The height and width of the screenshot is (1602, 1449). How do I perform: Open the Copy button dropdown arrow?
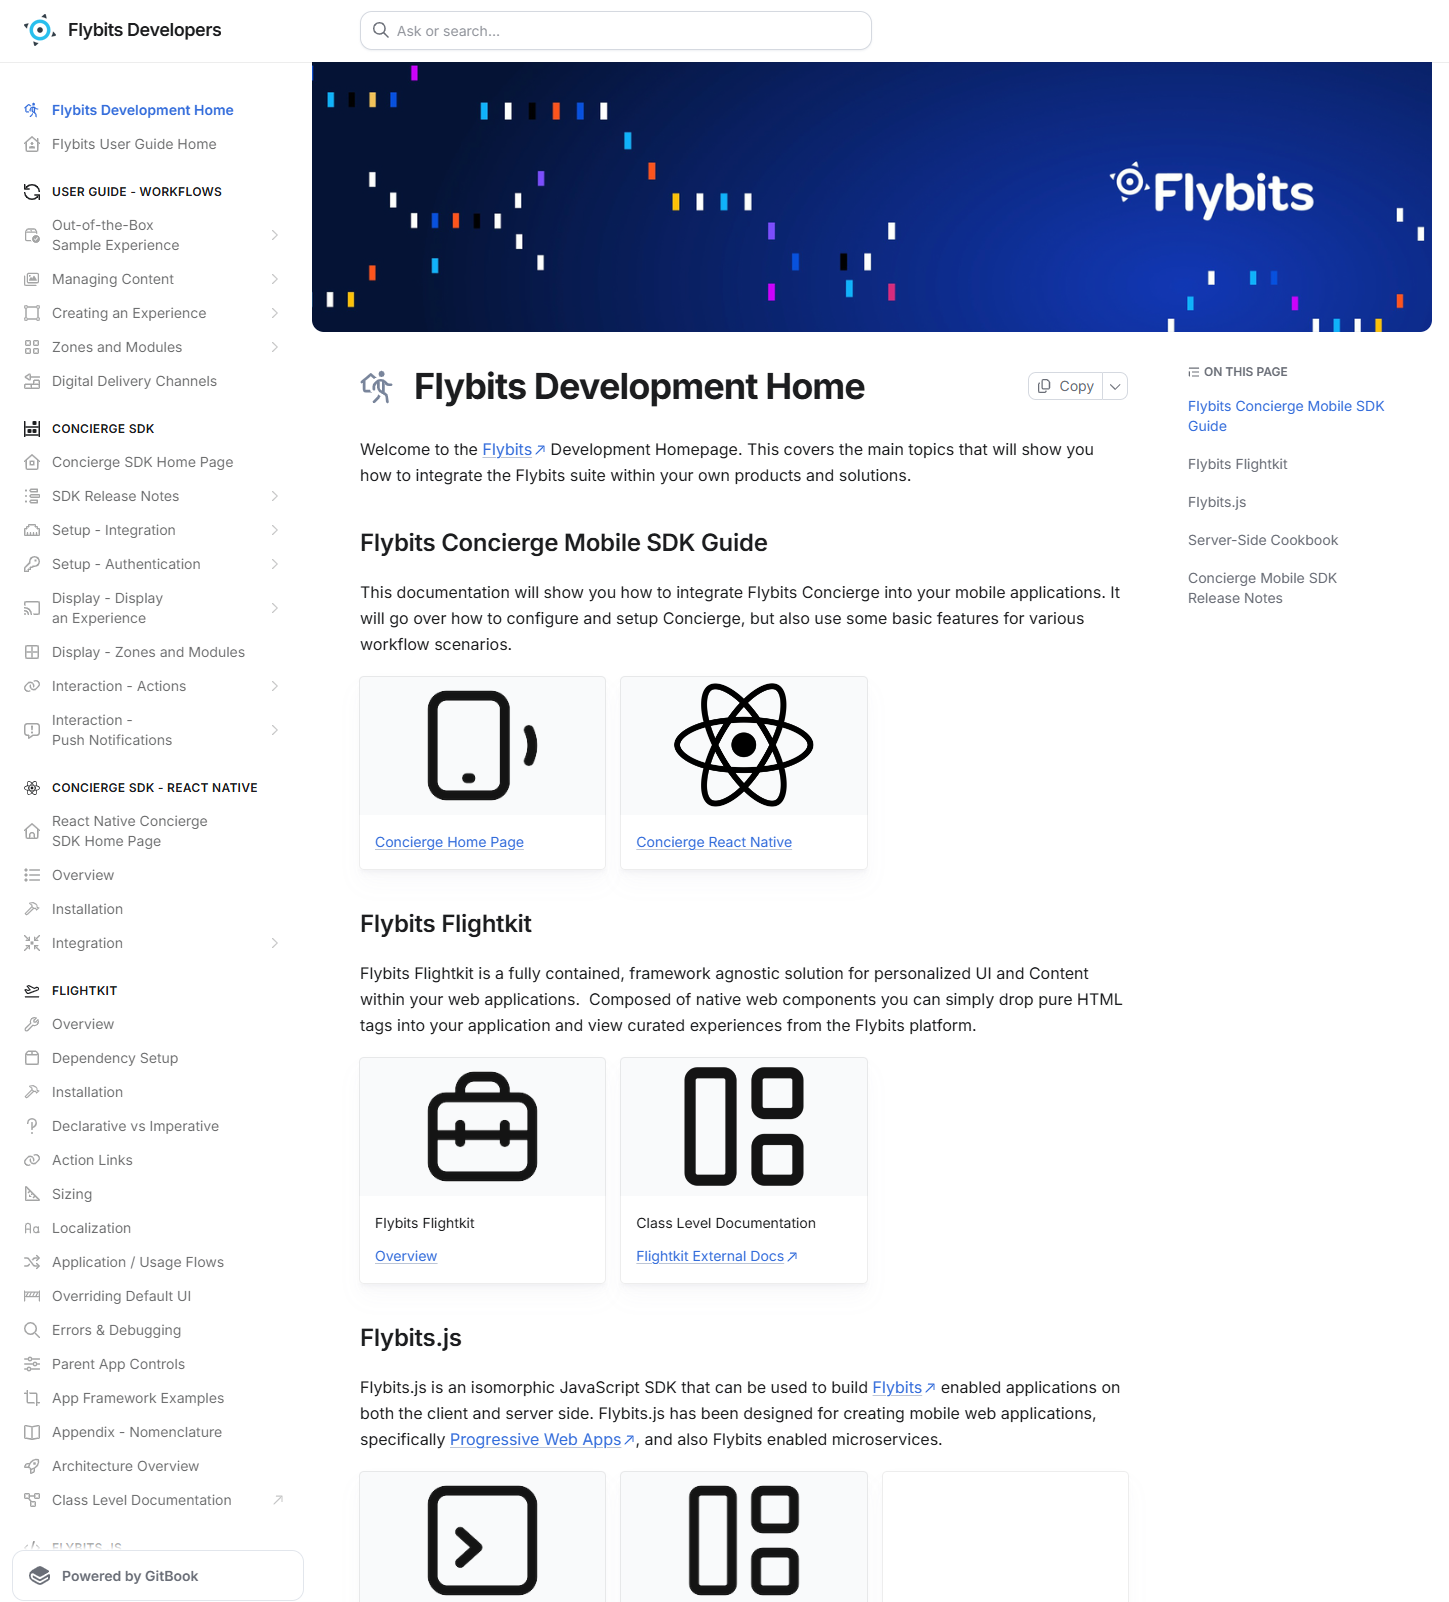click(1115, 386)
